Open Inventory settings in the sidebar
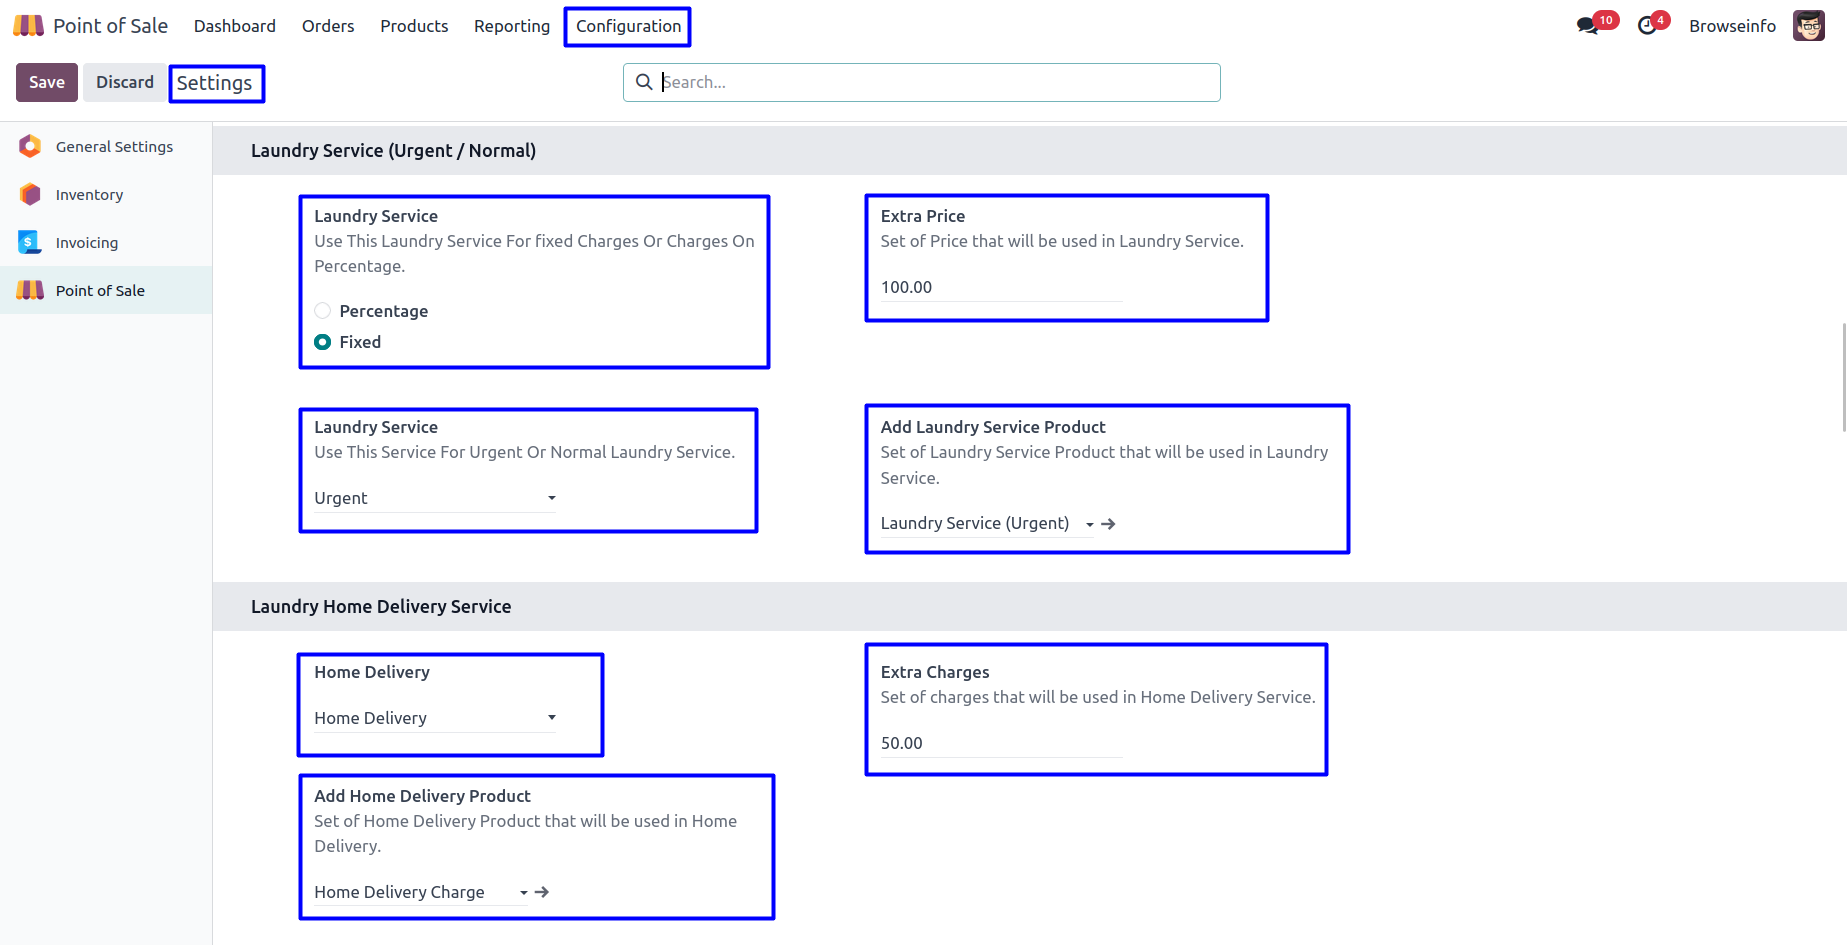Image resolution: width=1847 pixels, height=945 pixels. pyautogui.click(x=89, y=195)
